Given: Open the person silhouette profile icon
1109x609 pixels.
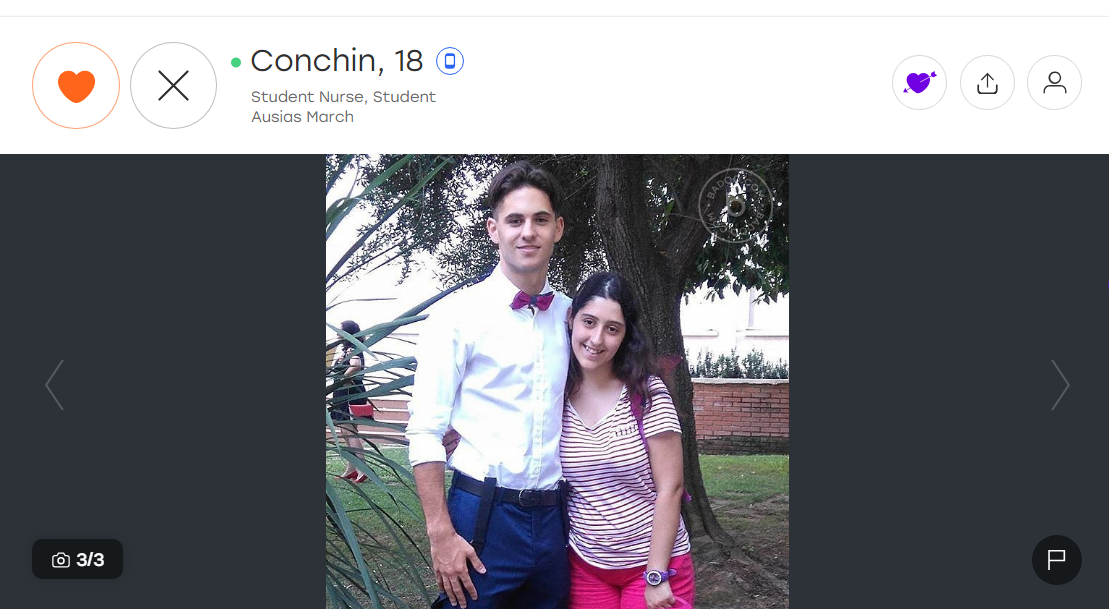Looking at the screenshot, I should (x=1055, y=83).
